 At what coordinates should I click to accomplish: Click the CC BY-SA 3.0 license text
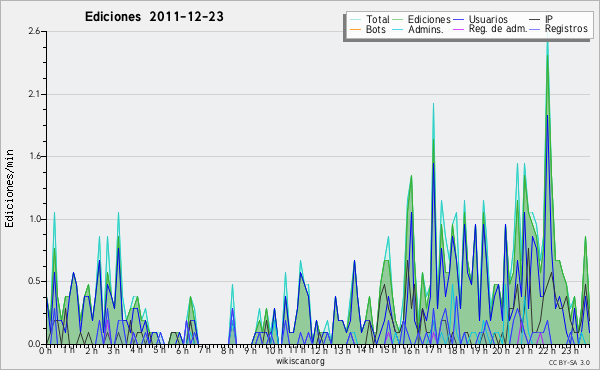click(569, 362)
